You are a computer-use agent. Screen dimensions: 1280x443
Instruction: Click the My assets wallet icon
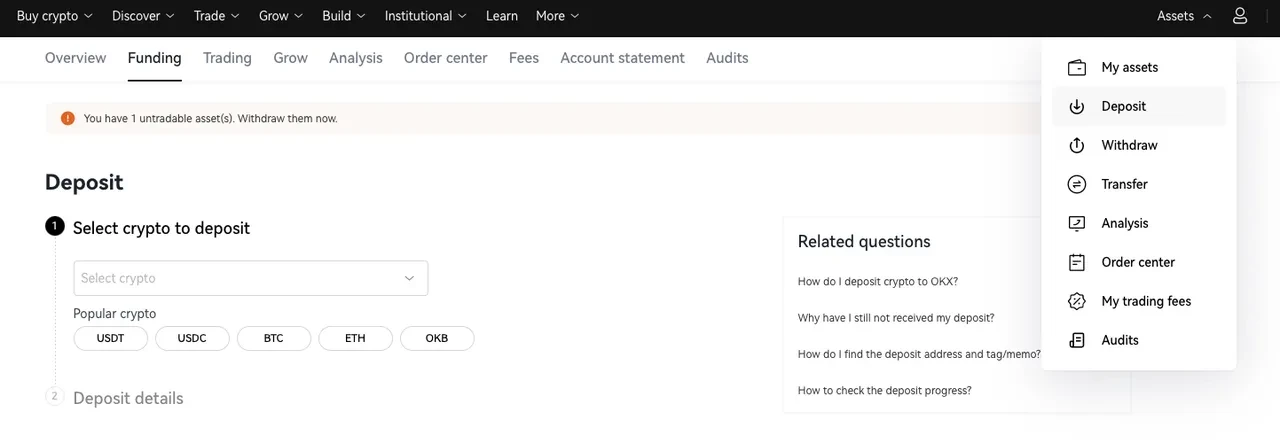click(1077, 67)
